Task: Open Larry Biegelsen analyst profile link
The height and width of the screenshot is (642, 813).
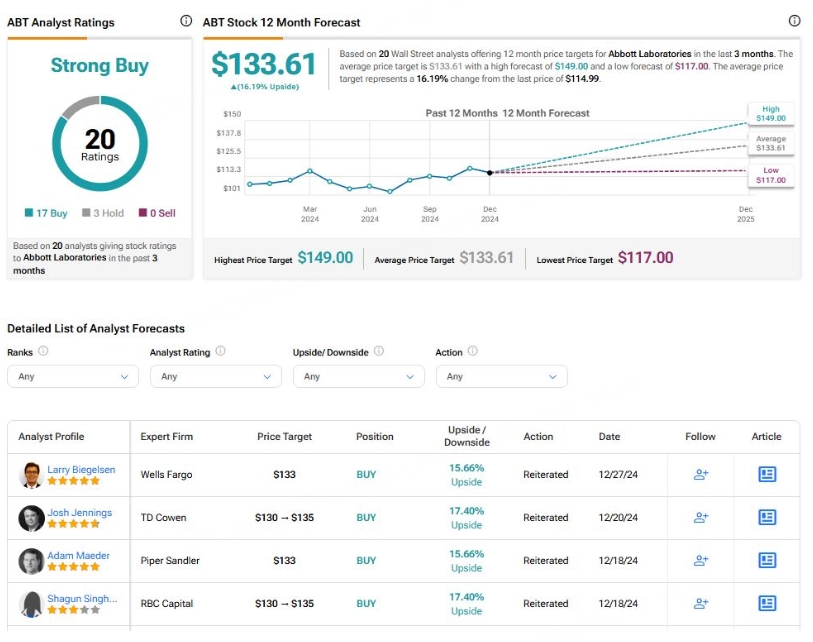Action: pyautogui.click(x=81, y=469)
